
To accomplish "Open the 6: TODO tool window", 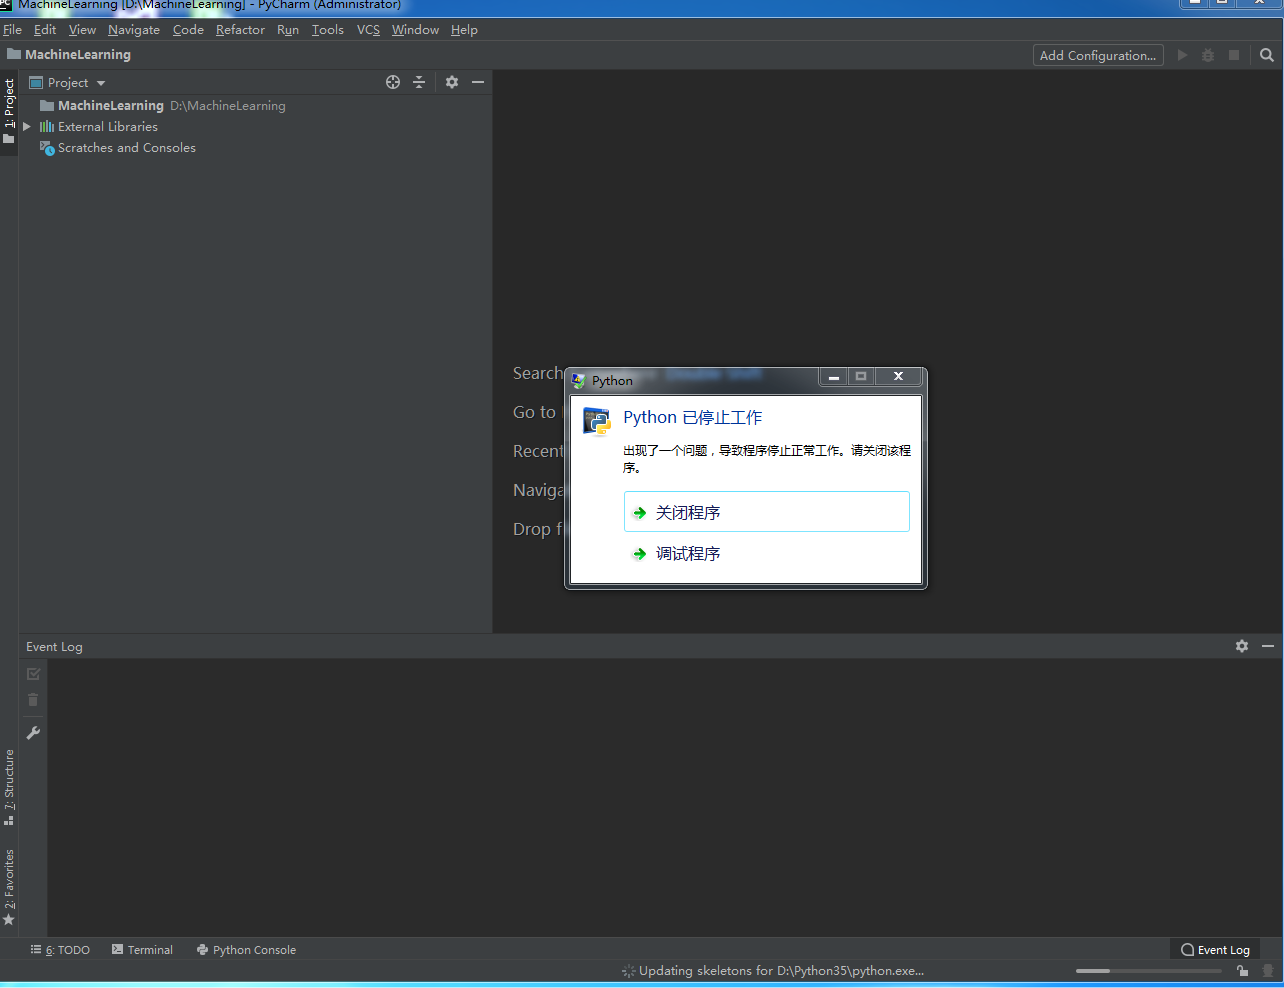I will [60, 950].
